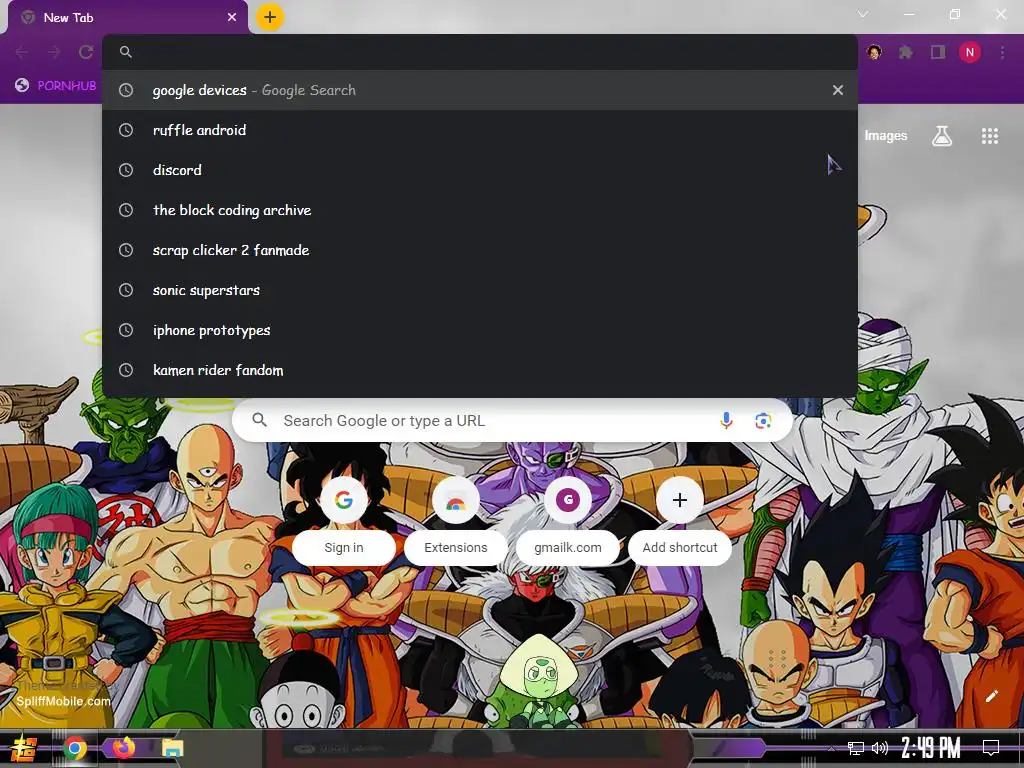
Task: Open the Google apps grid
Action: (x=990, y=136)
